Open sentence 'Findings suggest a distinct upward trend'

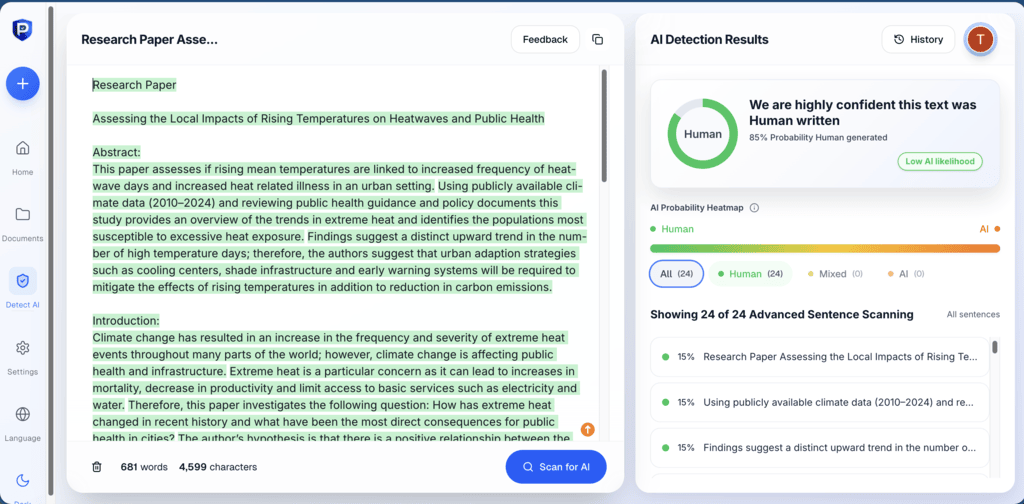[820, 448]
